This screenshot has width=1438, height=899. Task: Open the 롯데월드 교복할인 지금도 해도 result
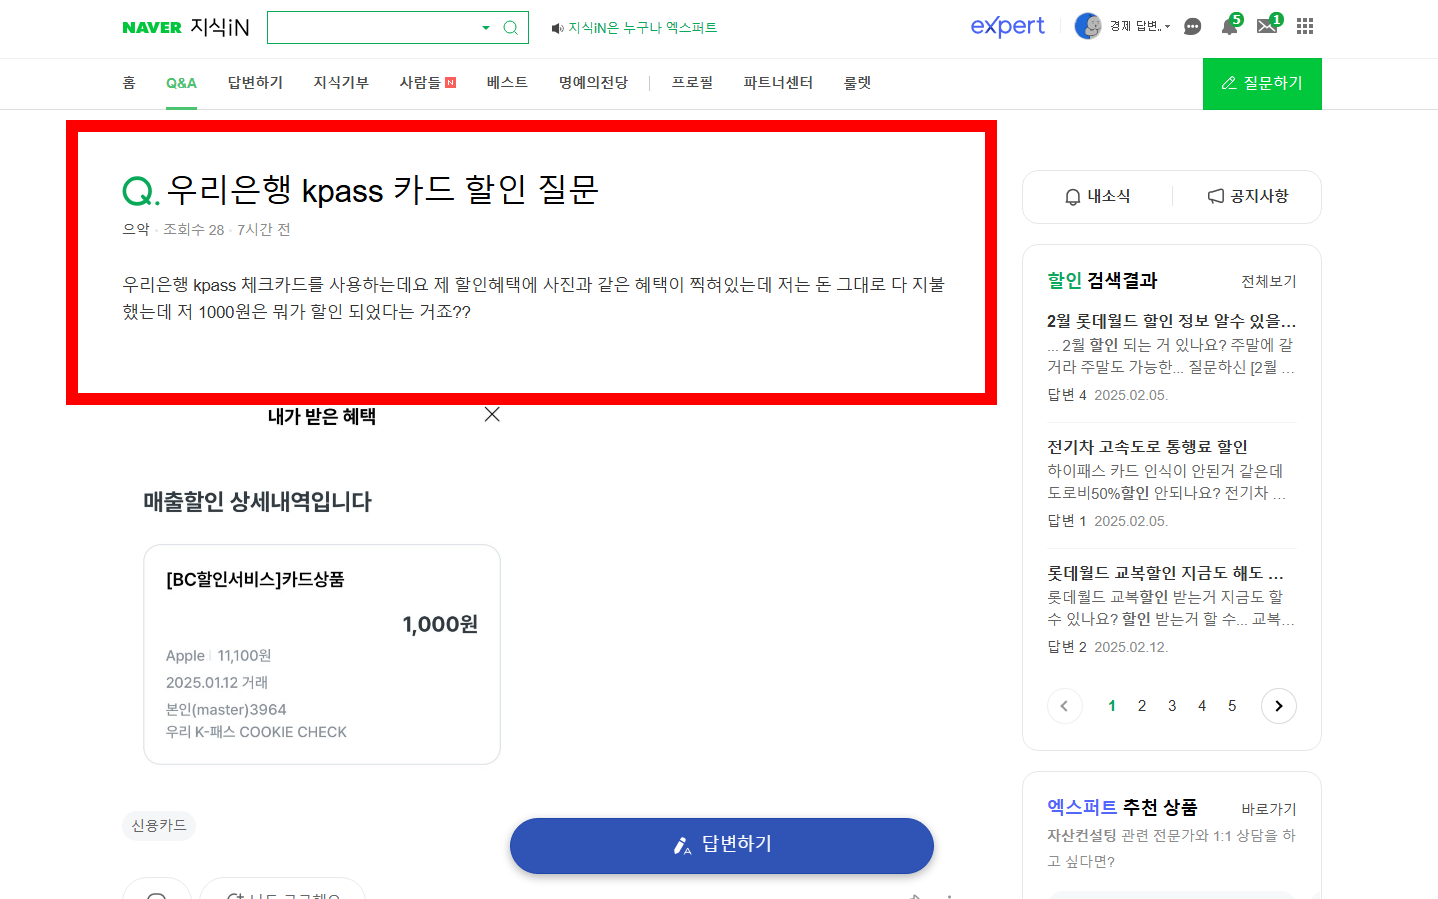coord(1166,573)
